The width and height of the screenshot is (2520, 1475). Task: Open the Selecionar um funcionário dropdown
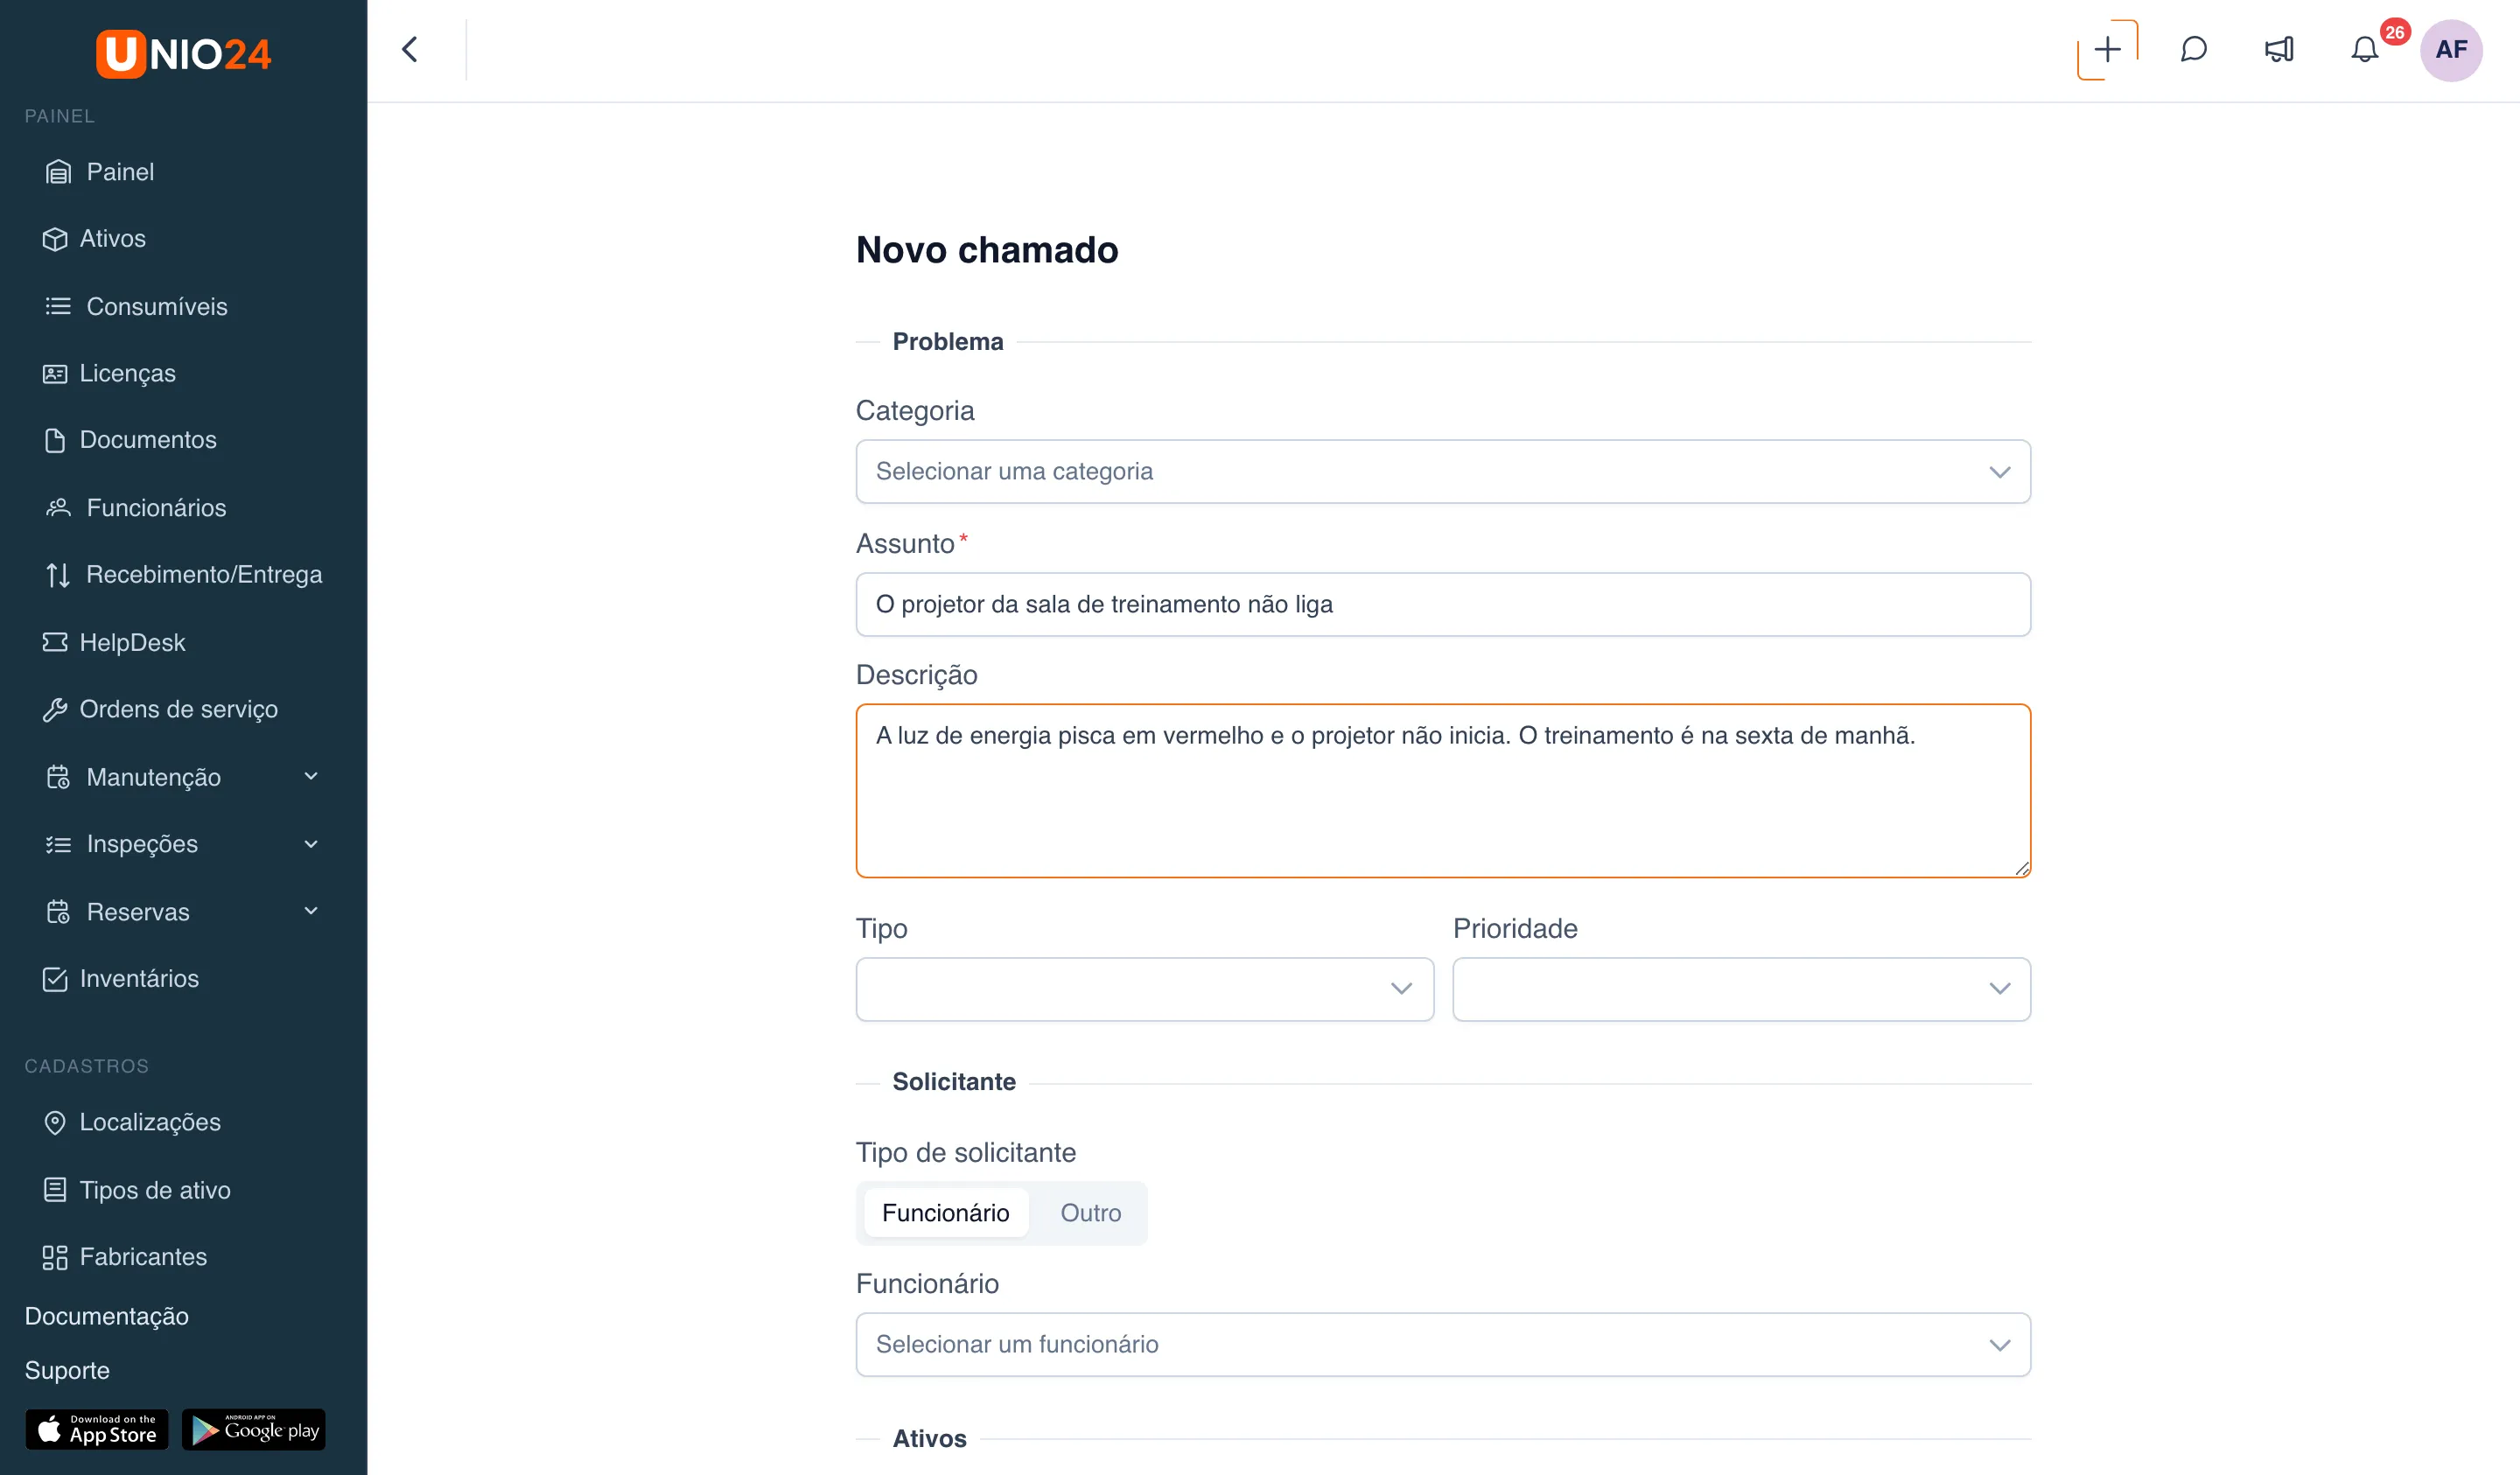pos(1442,1345)
